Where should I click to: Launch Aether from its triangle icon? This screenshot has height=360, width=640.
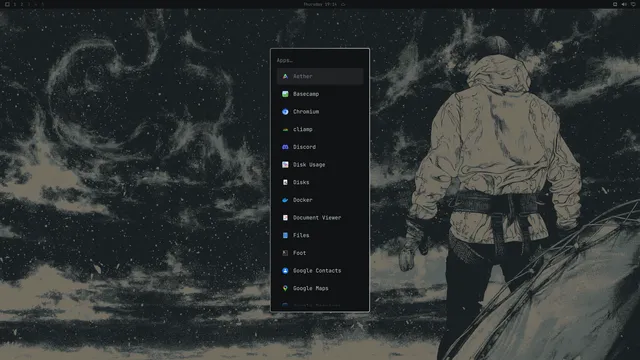[285, 76]
